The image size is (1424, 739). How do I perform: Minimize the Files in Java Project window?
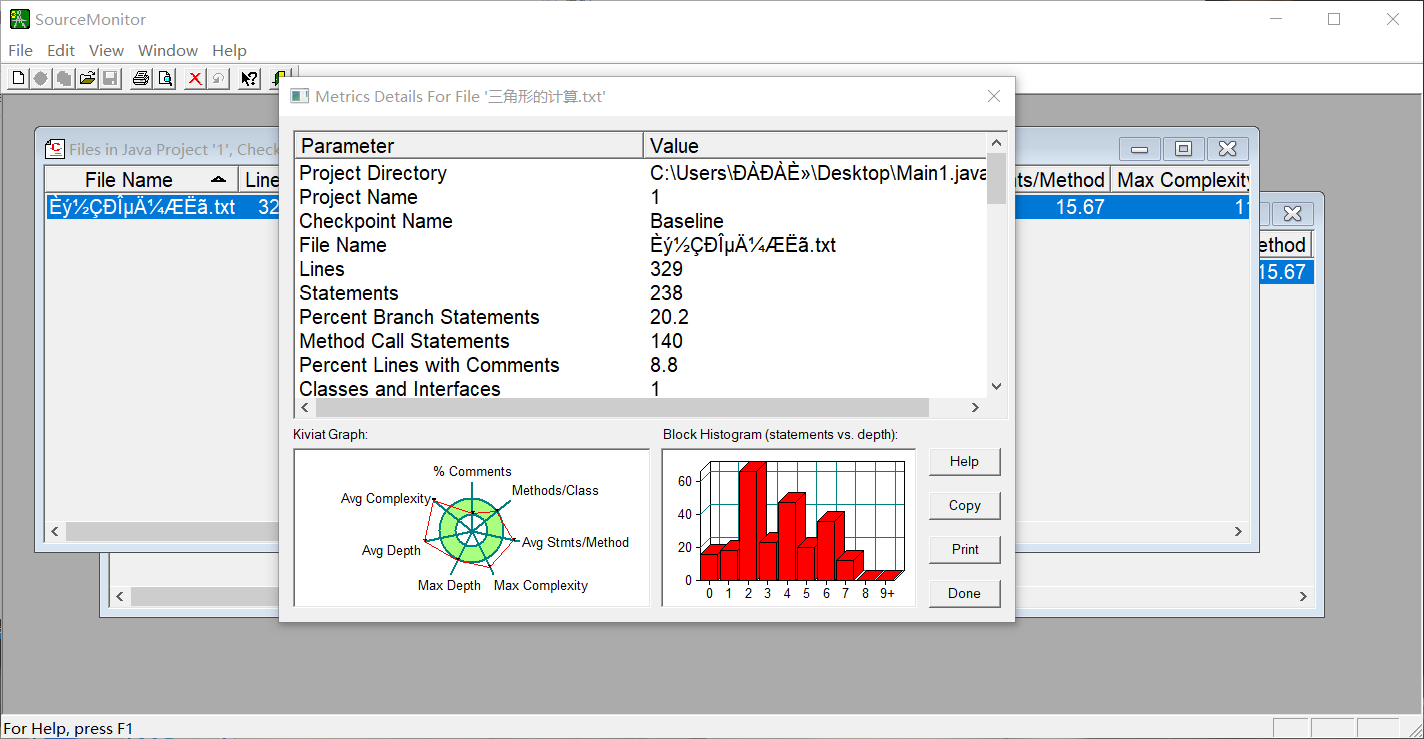pyautogui.click(x=1140, y=149)
